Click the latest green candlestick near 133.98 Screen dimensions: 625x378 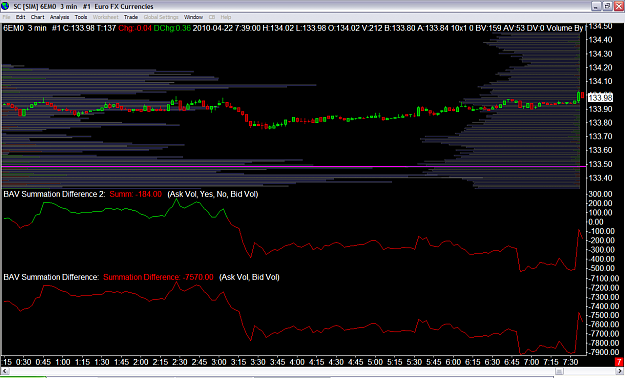(x=578, y=96)
